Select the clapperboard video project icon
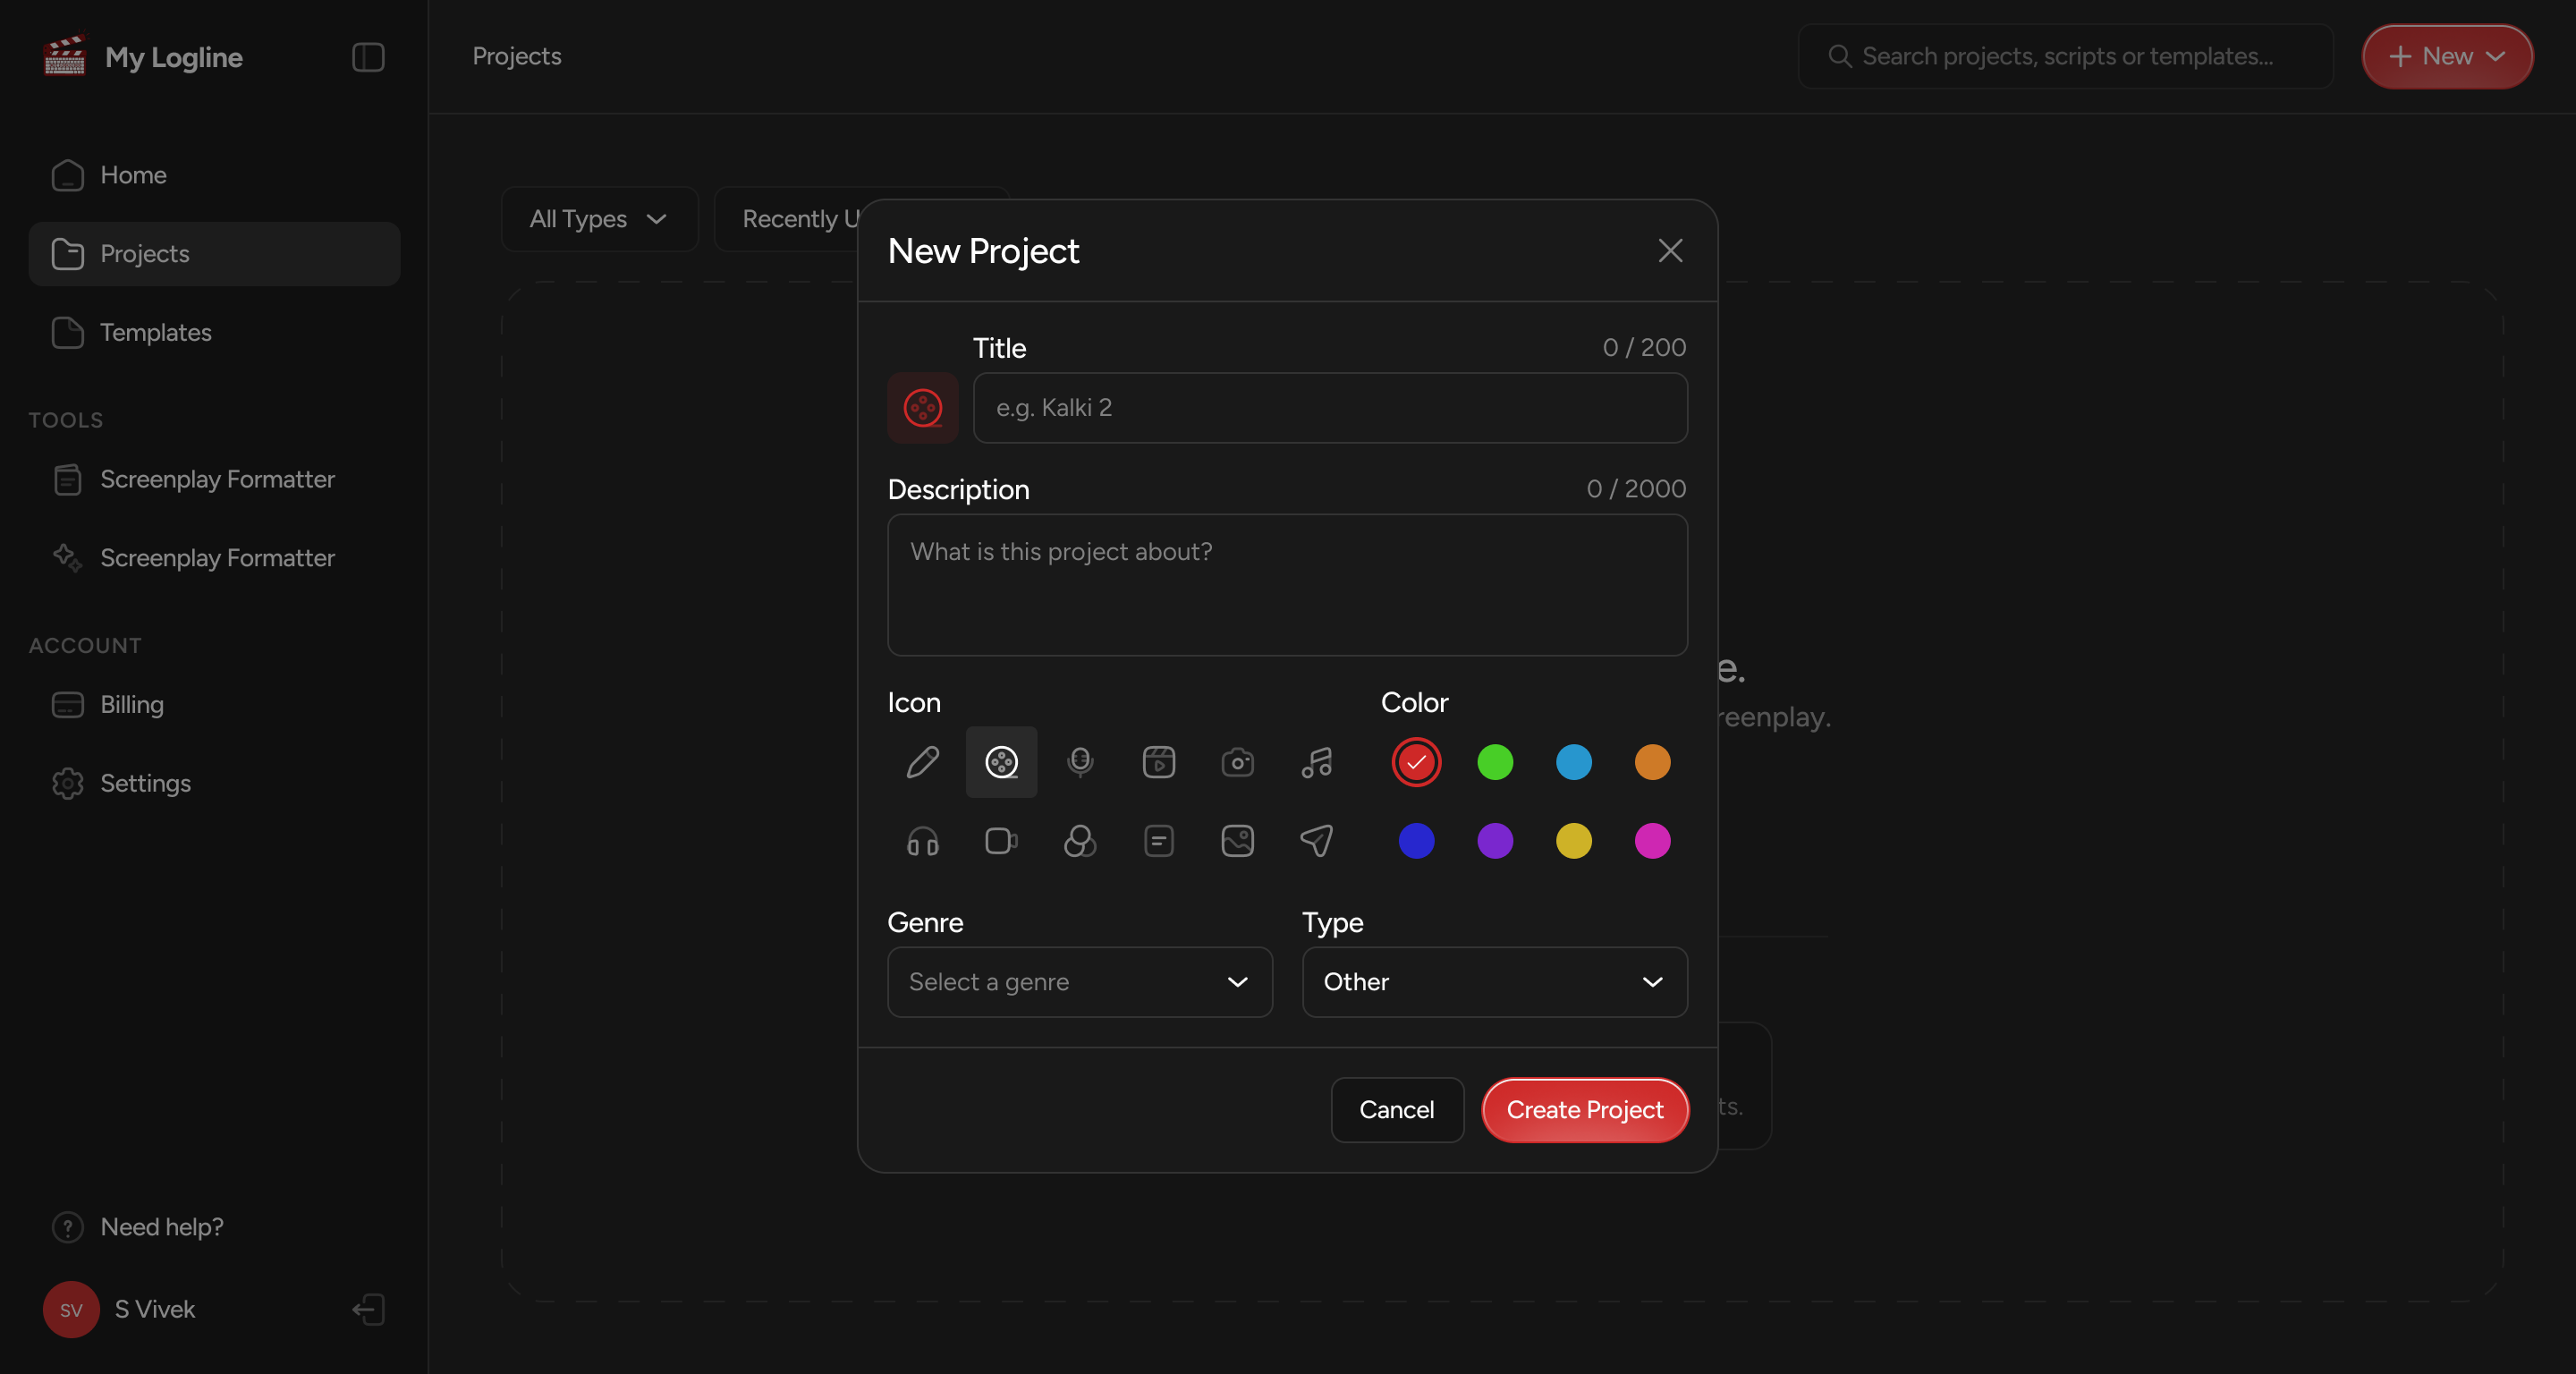 coord(1159,762)
